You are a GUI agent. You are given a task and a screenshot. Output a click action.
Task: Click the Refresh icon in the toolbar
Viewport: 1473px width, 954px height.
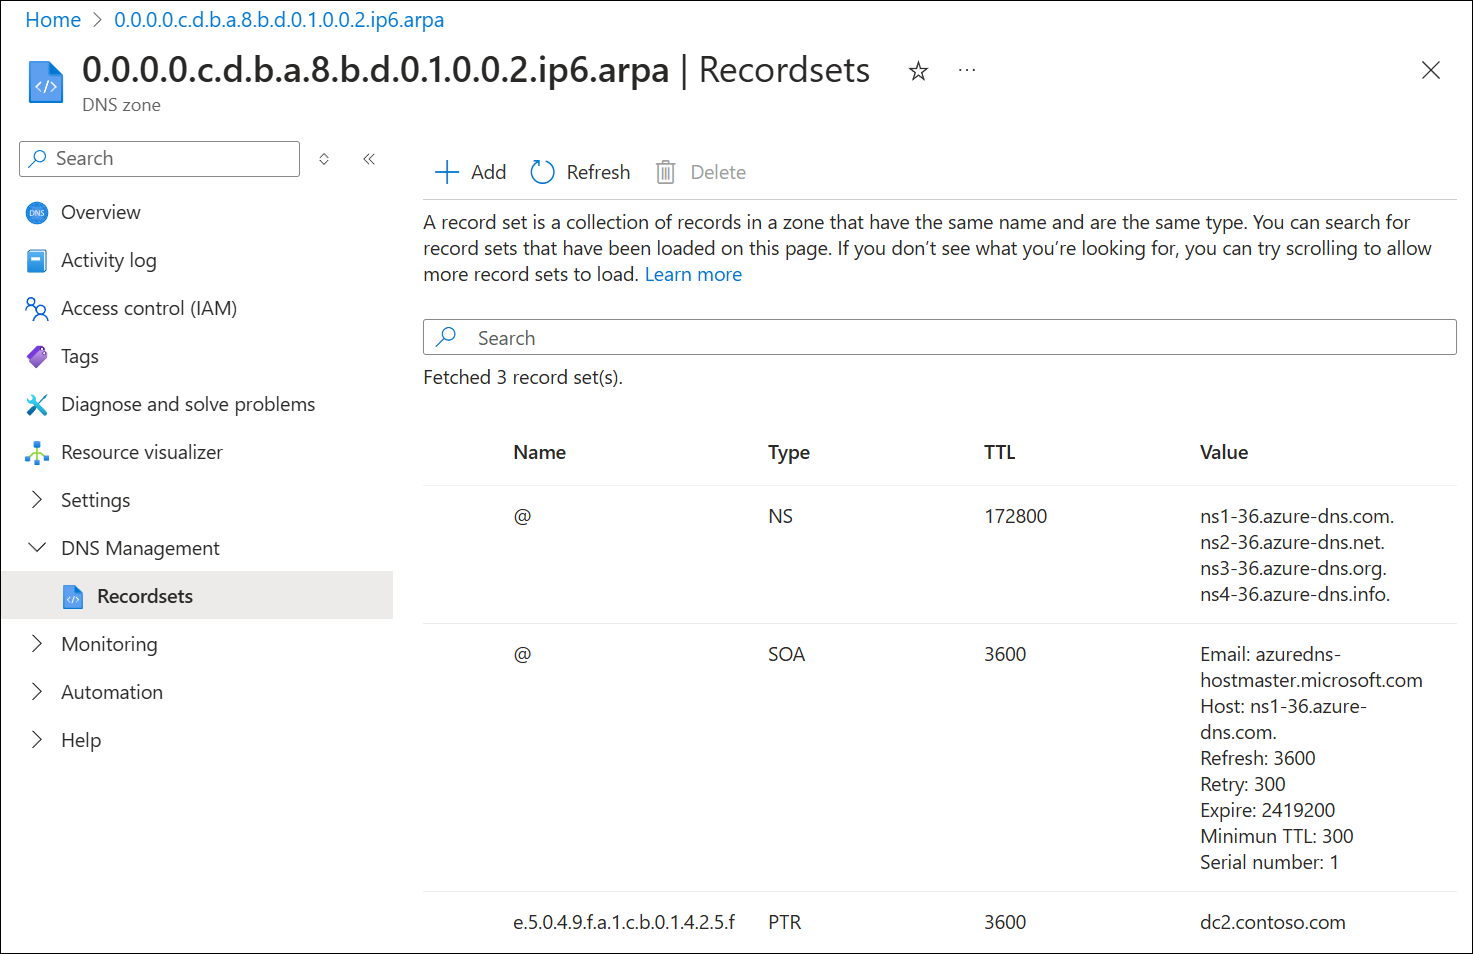click(x=541, y=171)
